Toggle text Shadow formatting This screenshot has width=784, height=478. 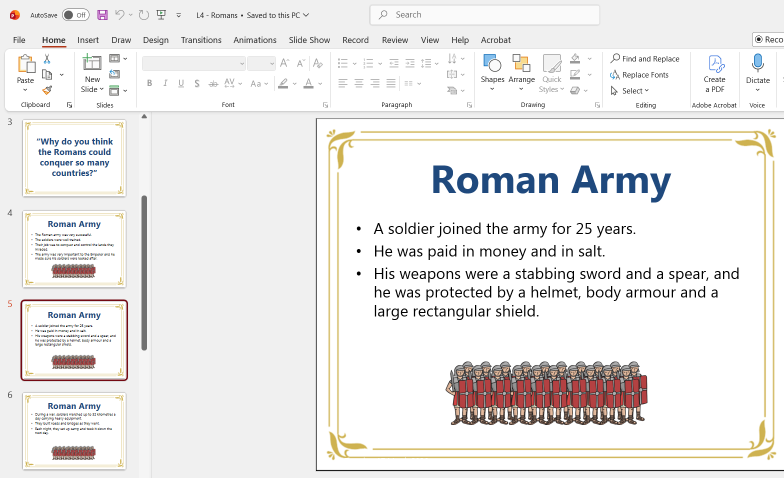197,84
